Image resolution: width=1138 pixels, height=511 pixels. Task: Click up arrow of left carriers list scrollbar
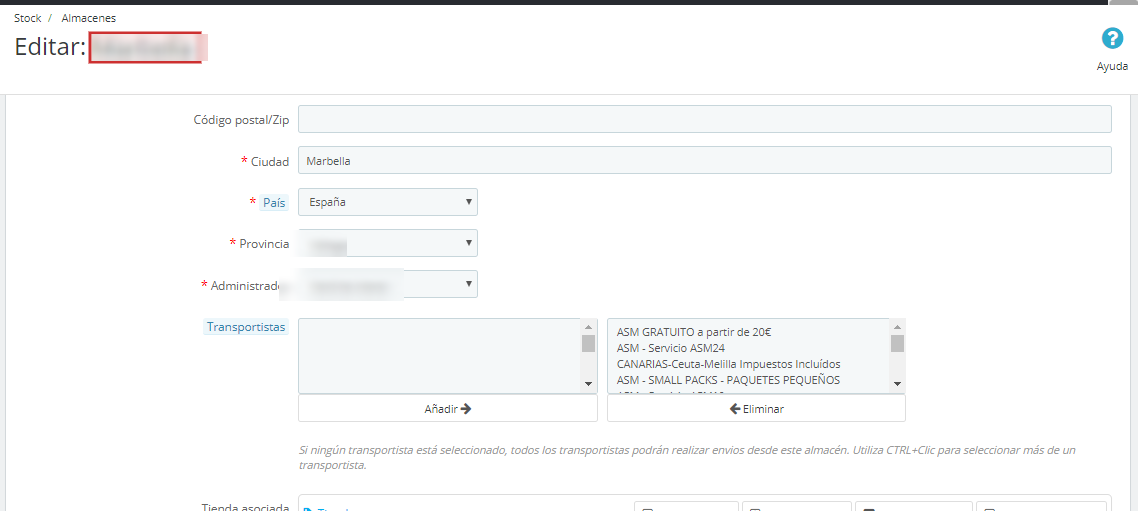coord(589,326)
